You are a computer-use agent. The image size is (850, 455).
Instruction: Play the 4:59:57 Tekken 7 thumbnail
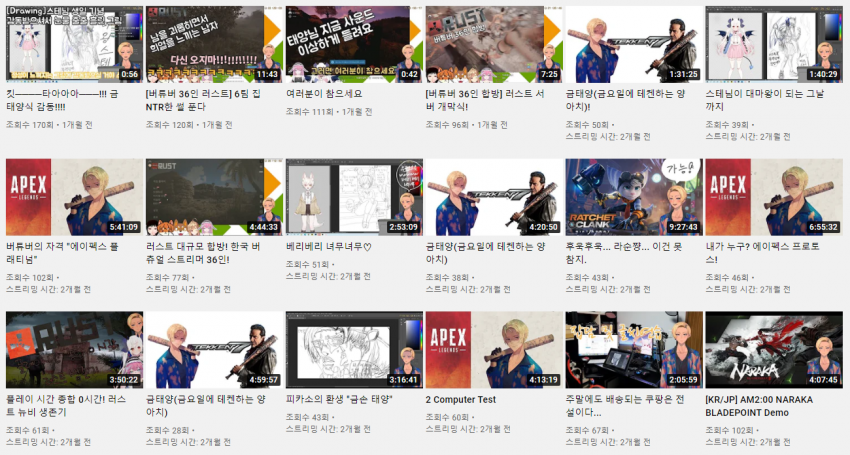tap(214, 350)
